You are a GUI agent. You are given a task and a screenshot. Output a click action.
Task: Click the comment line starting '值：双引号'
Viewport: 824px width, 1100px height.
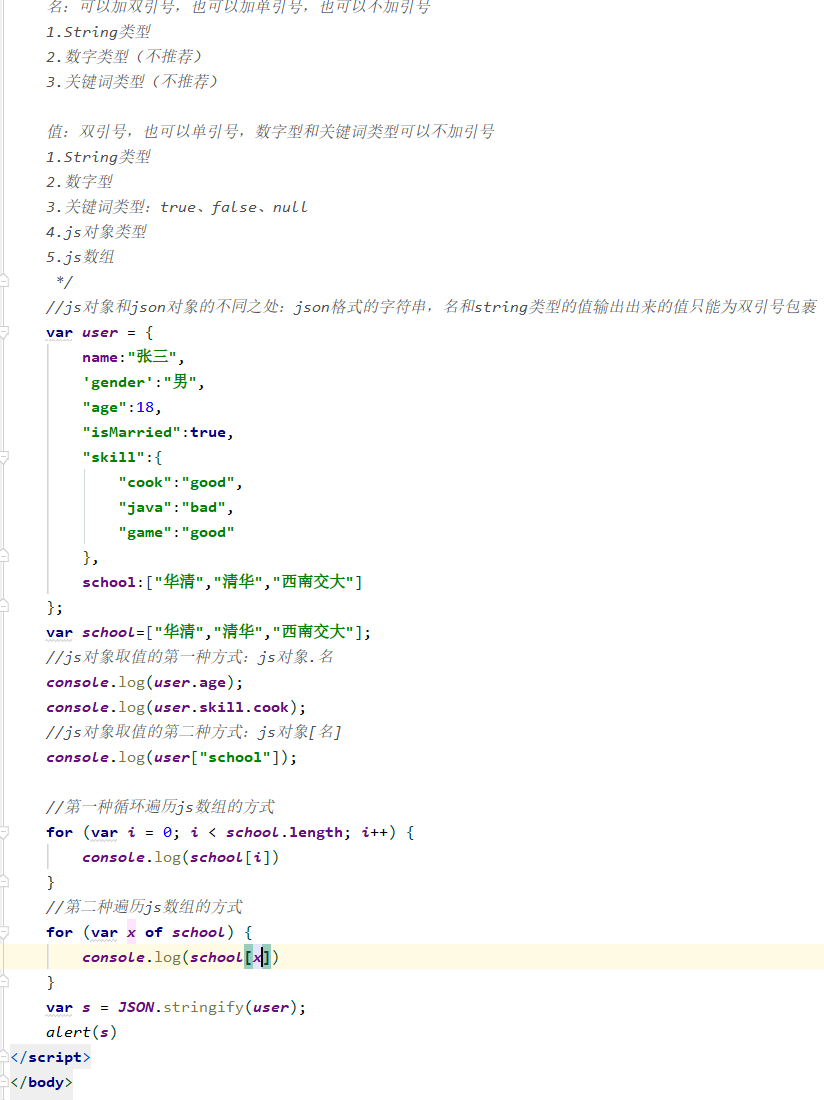pos(271,132)
